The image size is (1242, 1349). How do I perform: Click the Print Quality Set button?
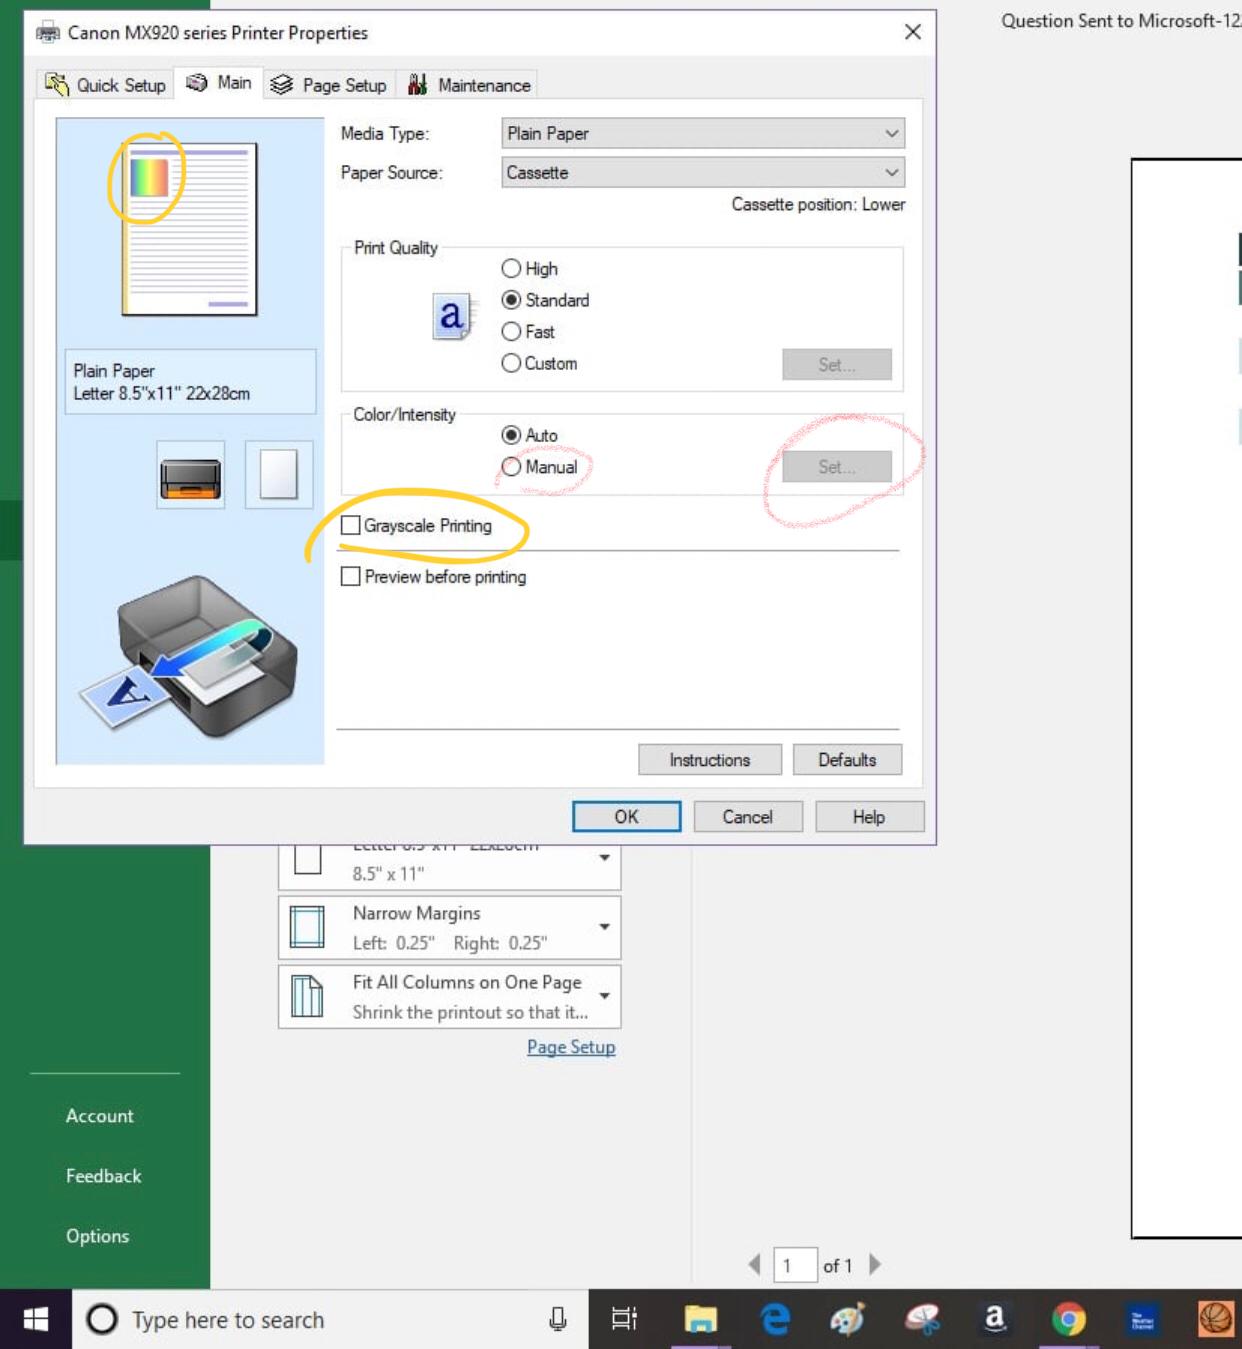837,365
